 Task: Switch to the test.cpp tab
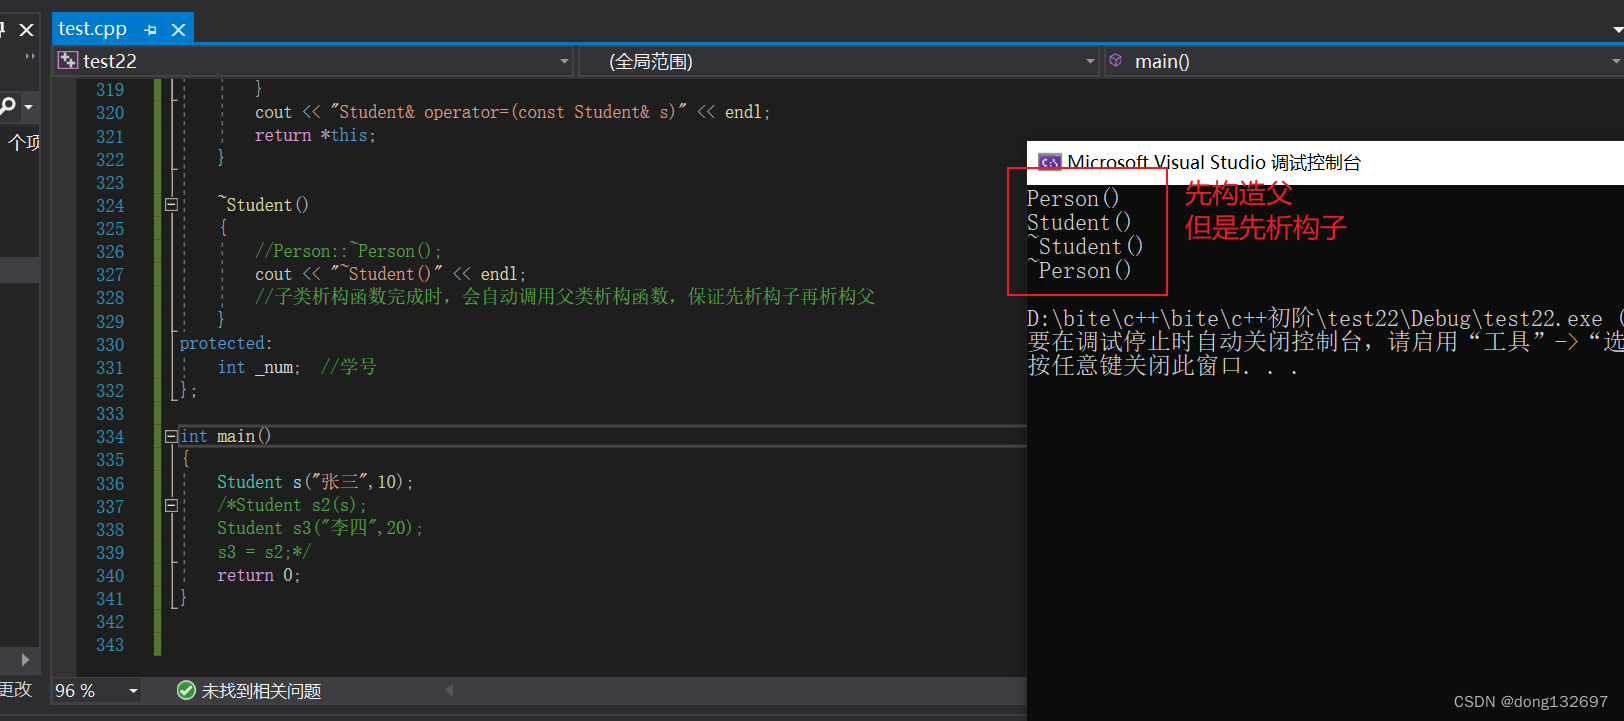[x=92, y=29]
